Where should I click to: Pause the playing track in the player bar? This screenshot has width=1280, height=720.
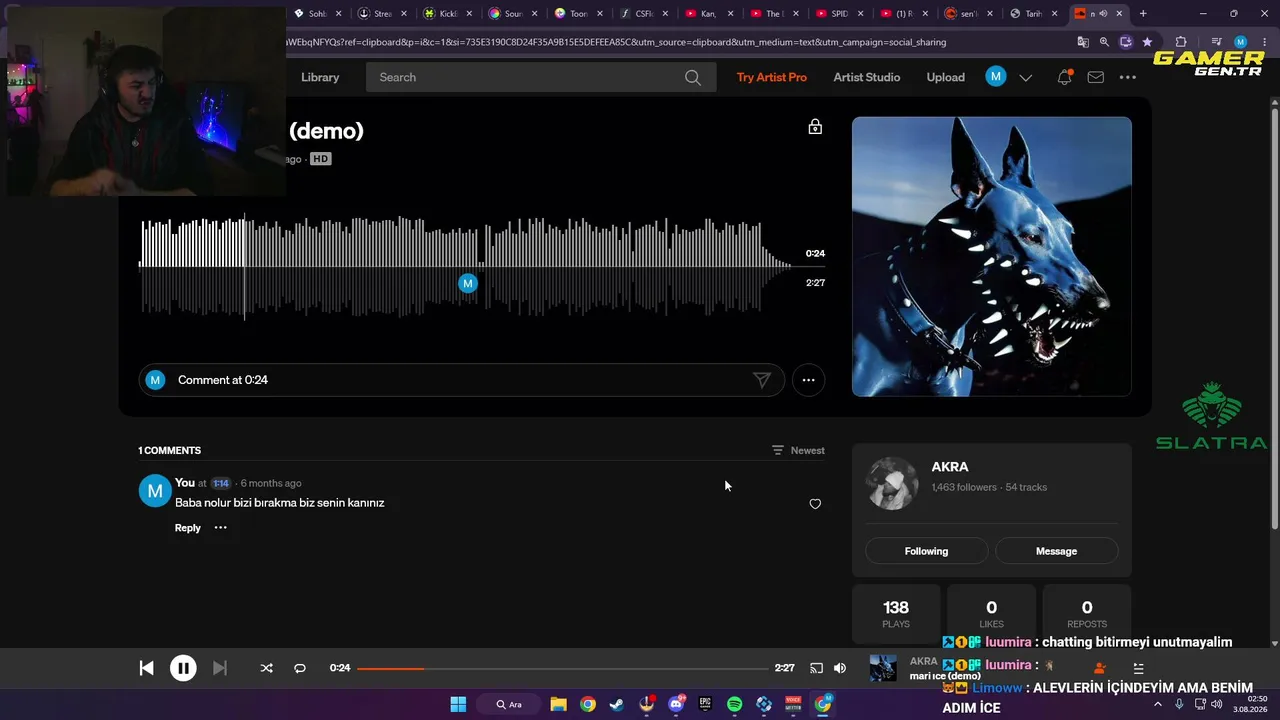click(x=183, y=668)
